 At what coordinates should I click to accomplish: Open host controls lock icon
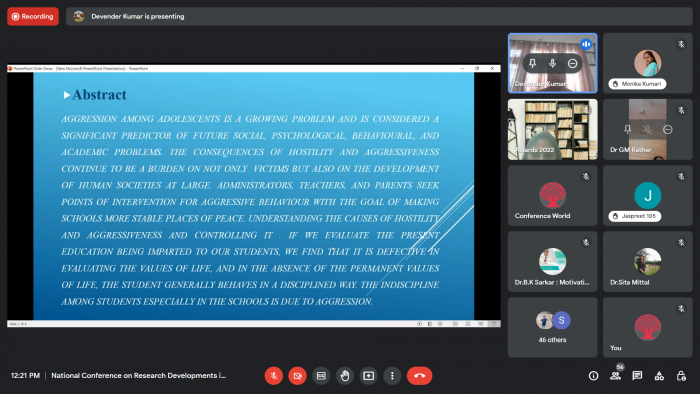tap(681, 376)
